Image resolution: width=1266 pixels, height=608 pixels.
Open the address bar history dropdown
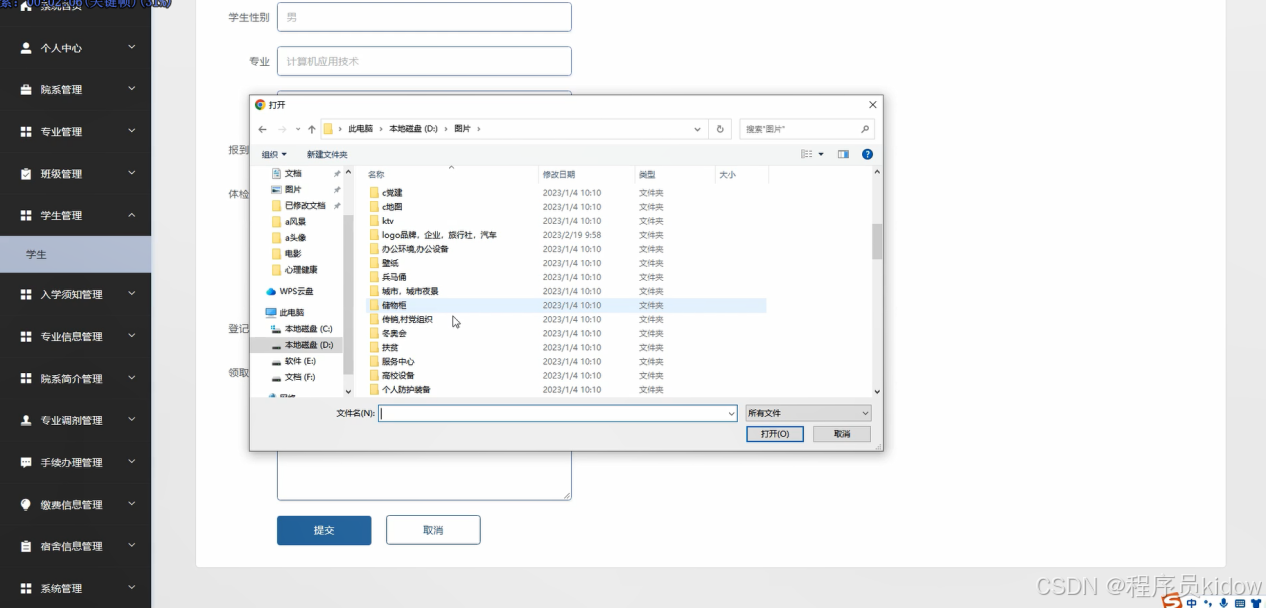point(698,129)
